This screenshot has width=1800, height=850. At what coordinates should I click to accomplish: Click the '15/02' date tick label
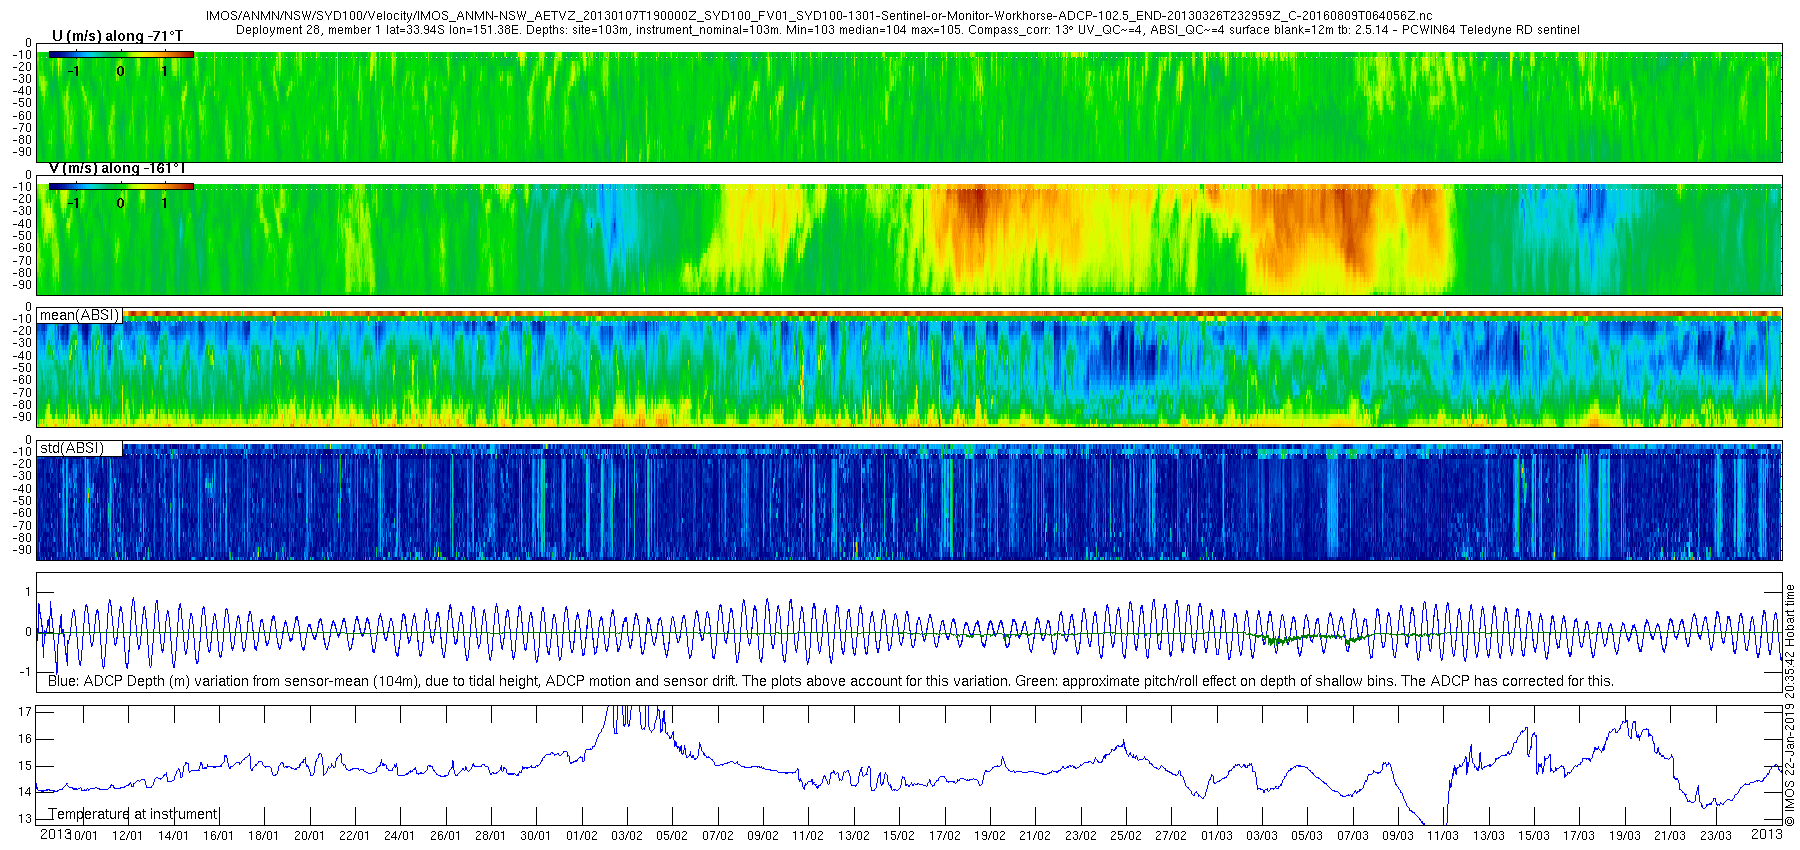click(898, 836)
